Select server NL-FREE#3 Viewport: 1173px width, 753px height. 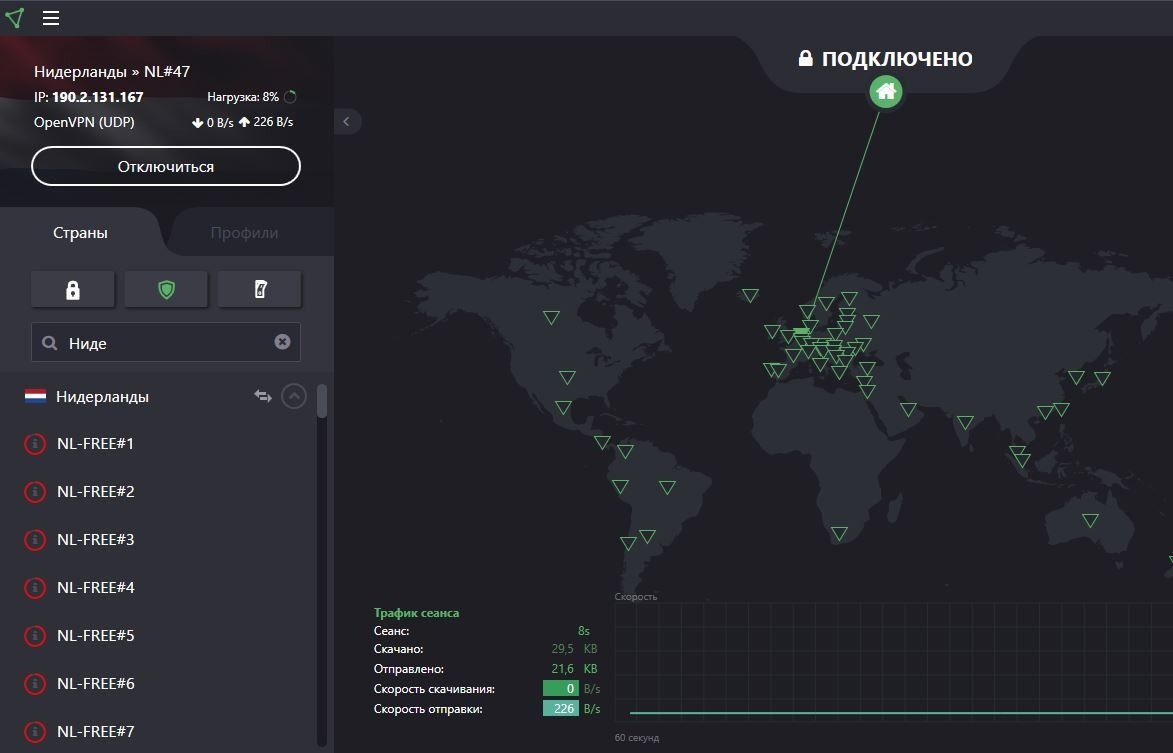tap(96, 539)
